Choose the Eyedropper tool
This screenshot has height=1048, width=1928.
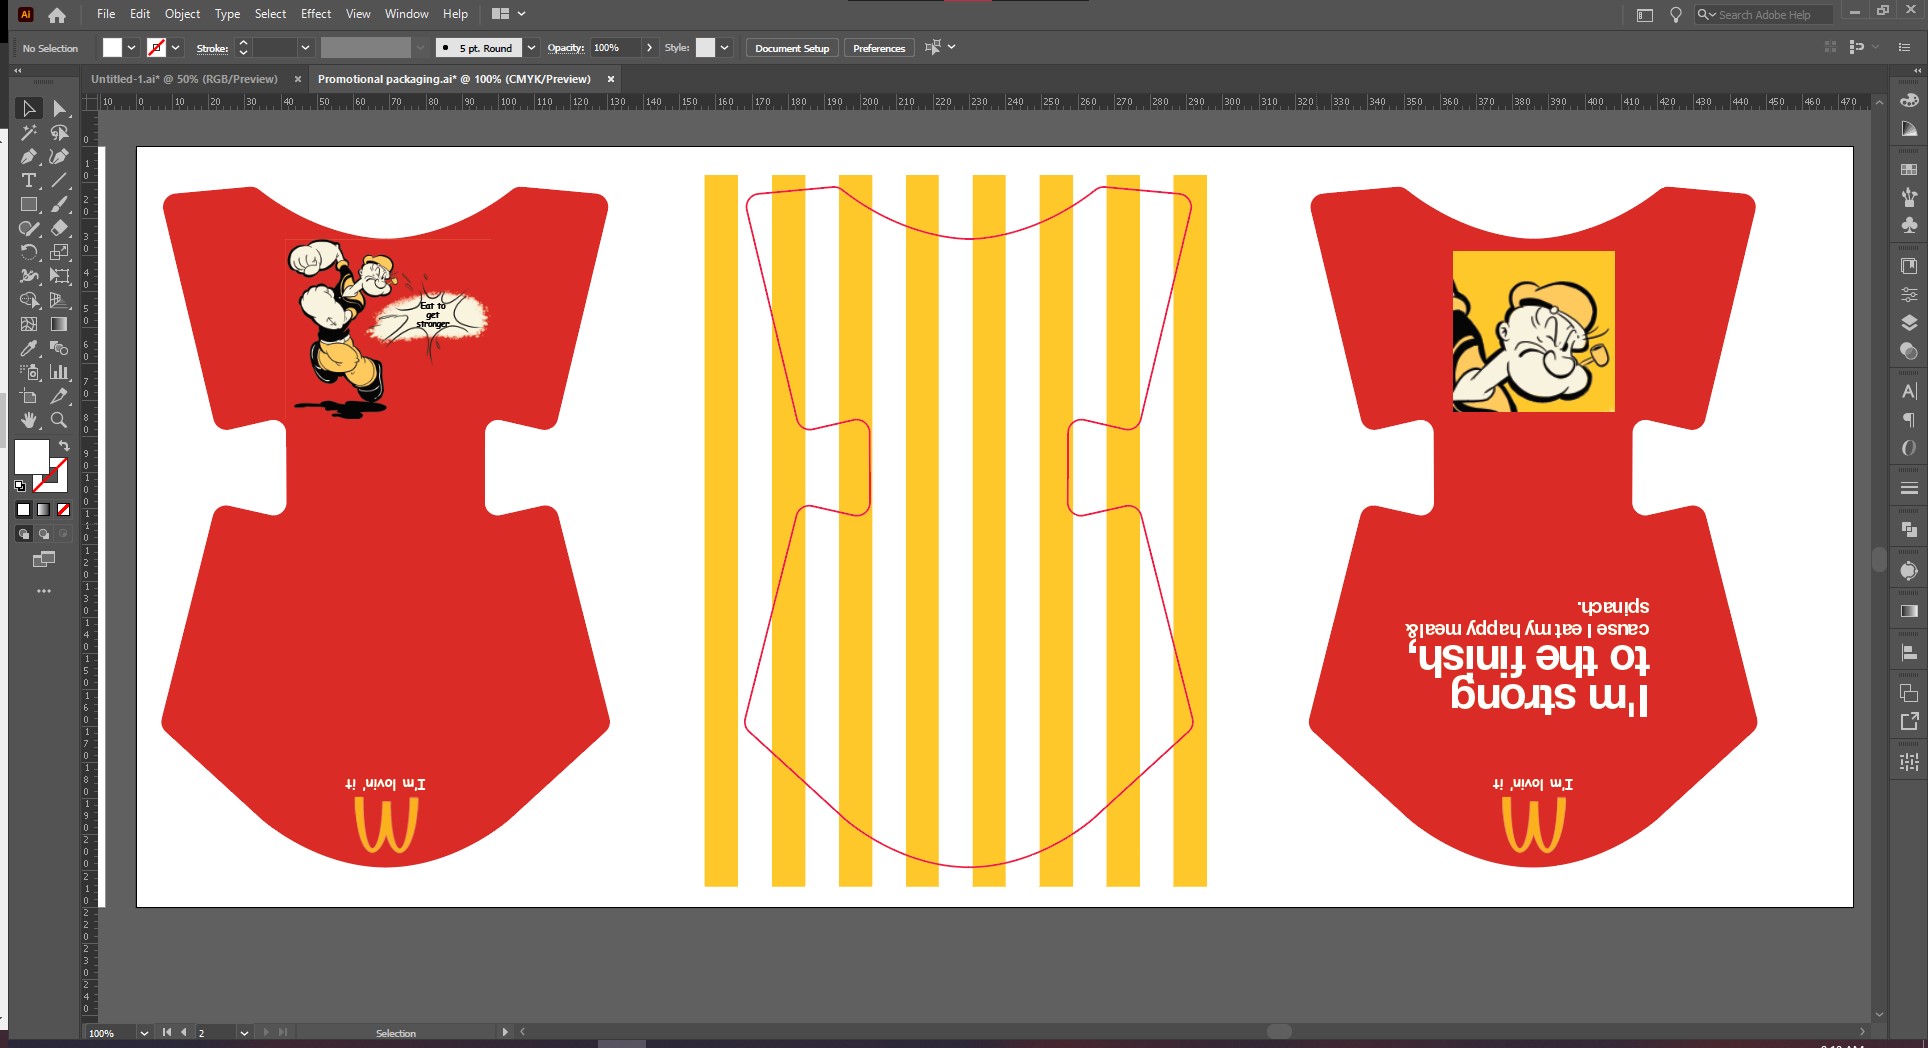tap(28, 348)
